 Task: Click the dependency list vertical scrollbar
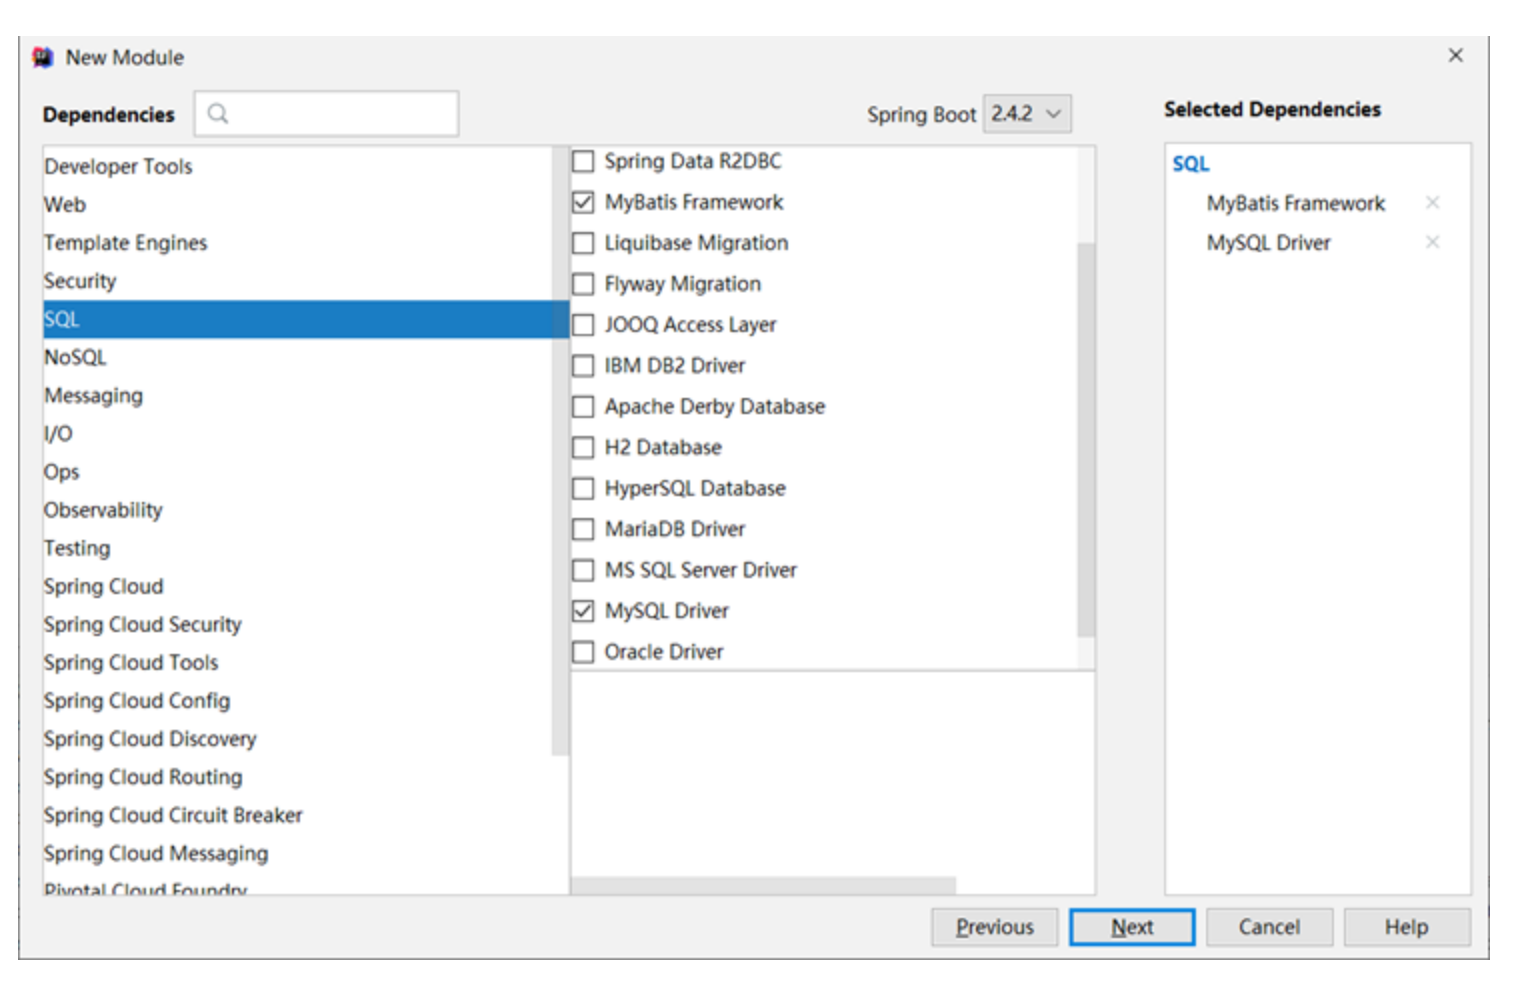(1085, 439)
